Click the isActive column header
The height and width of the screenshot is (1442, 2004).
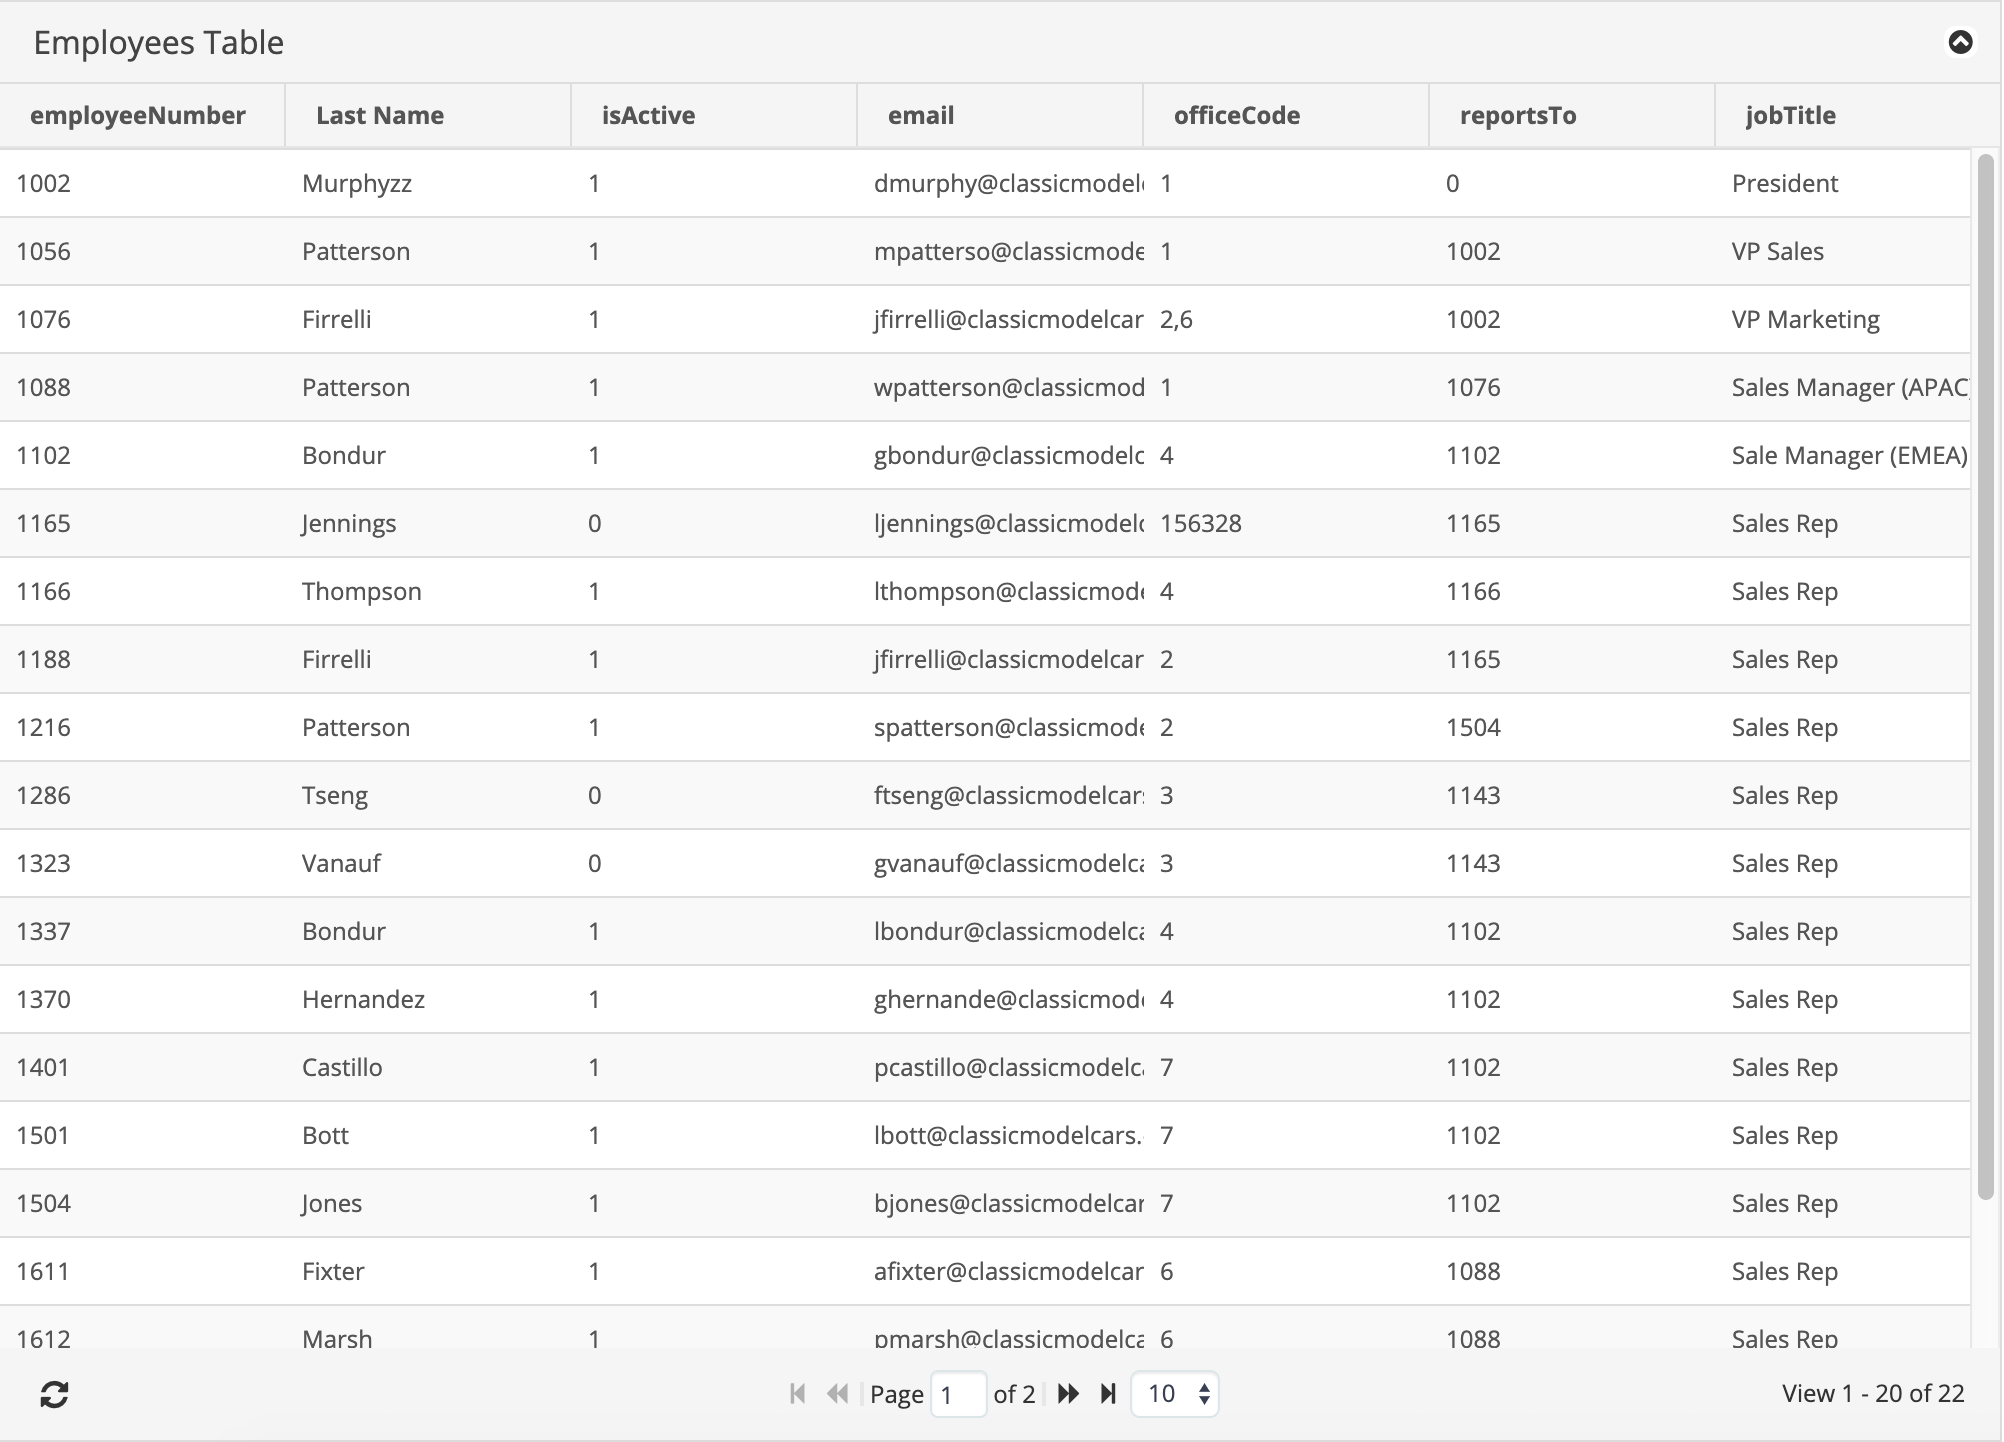648,116
